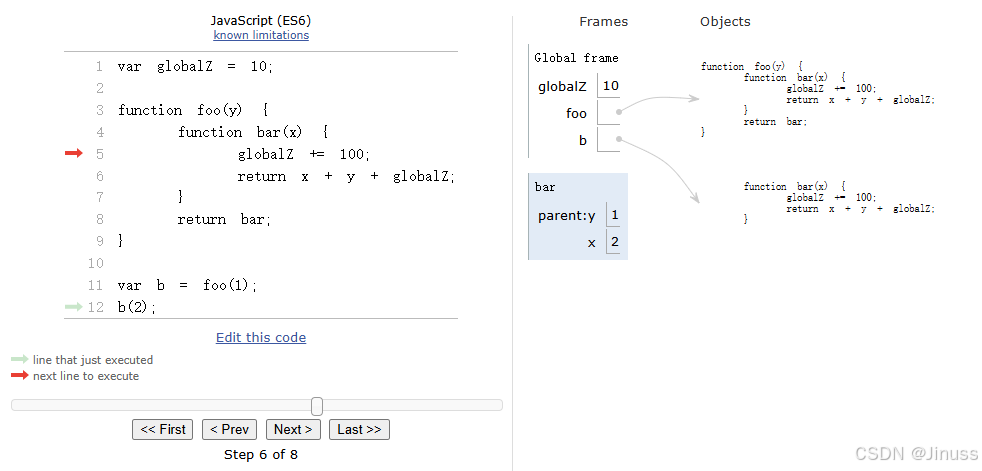982x471 pixels.
Task: Click line number 12 in code gutter
Action: pyautogui.click(x=96, y=308)
